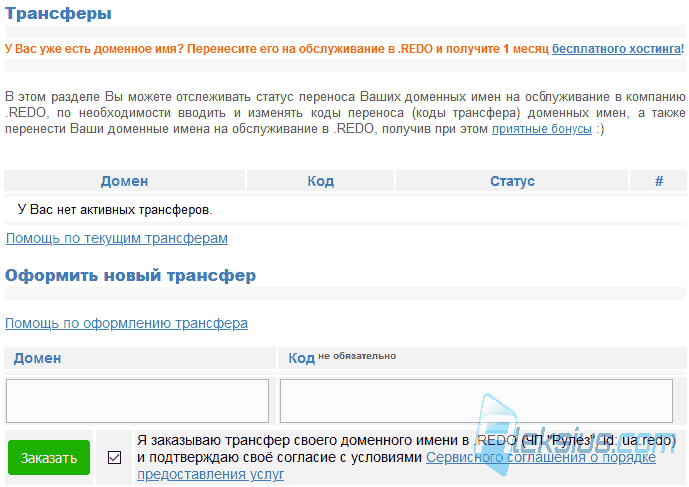This screenshot has width=689, height=487.
Task: Open 'Помощь по текущим трансферам' help link
Action: [x=117, y=238]
